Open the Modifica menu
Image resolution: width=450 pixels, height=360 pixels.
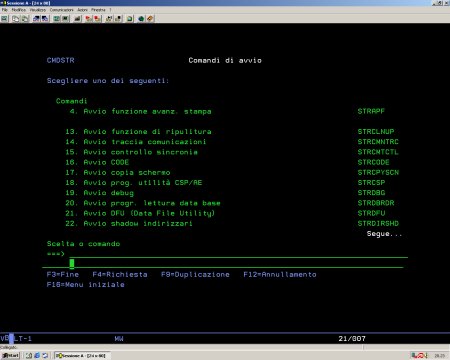point(18,10)
